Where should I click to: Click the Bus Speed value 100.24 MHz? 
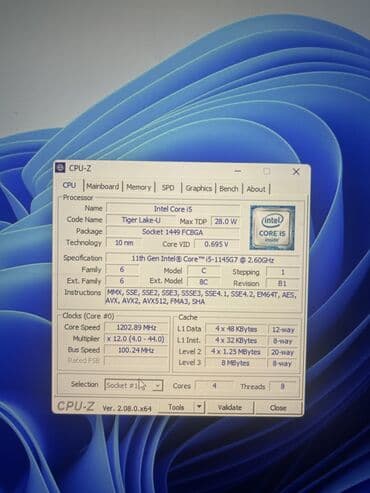136,350
